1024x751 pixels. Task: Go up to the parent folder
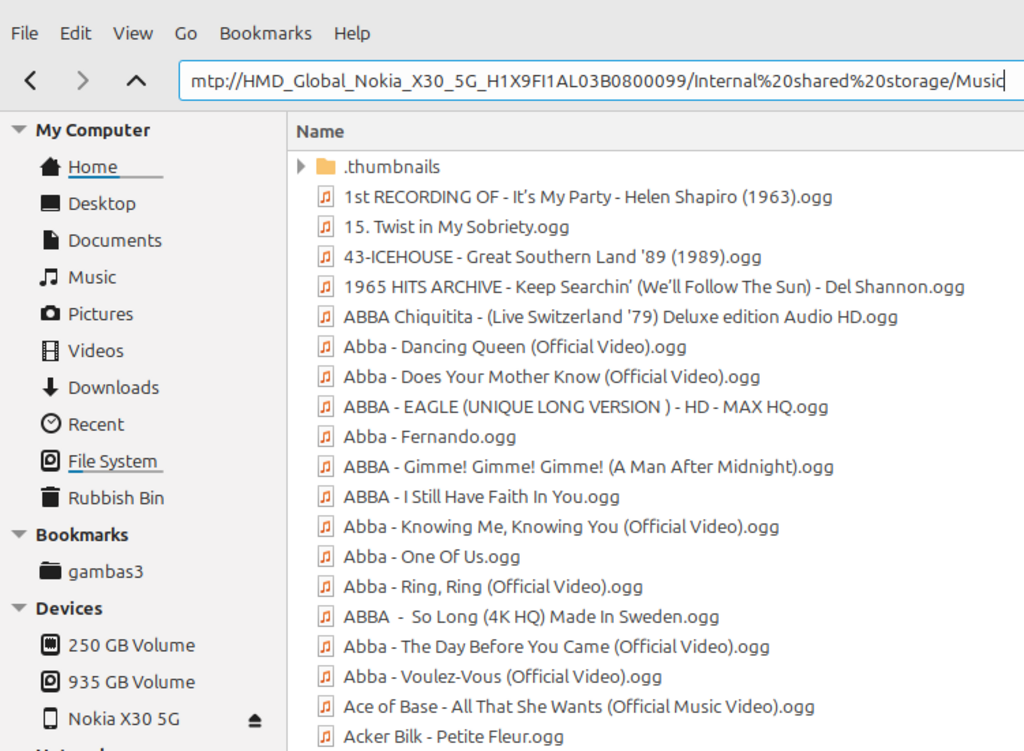136,80
